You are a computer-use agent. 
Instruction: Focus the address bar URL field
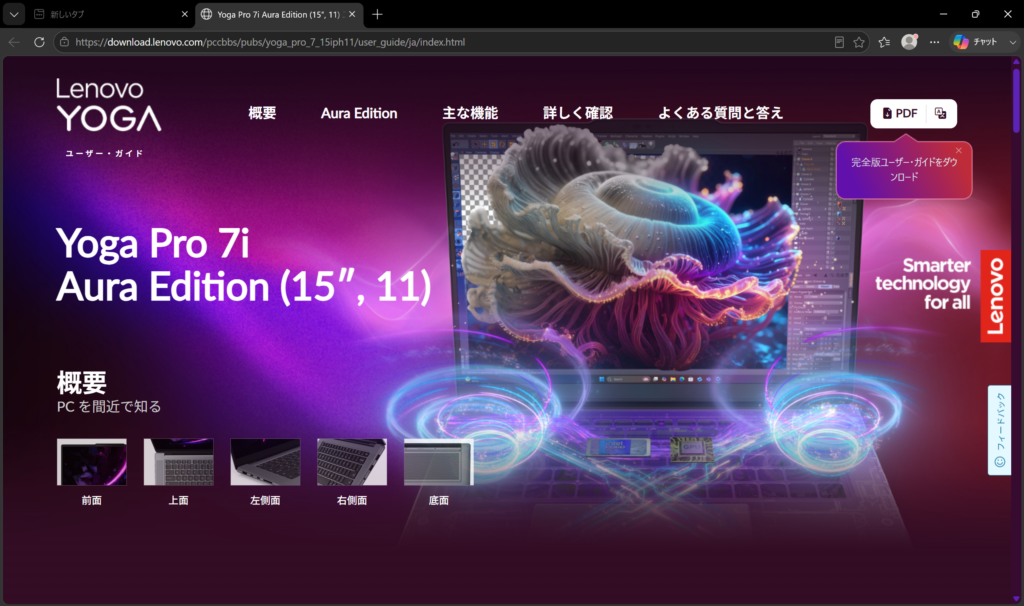pos(451,42)
